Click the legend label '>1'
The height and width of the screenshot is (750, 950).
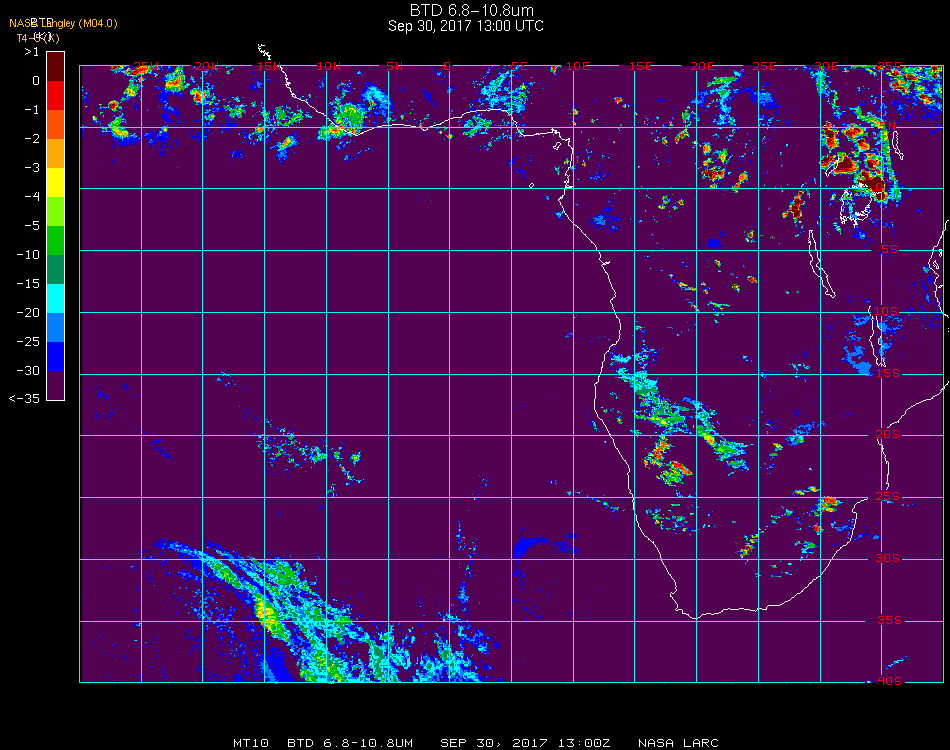32,51
